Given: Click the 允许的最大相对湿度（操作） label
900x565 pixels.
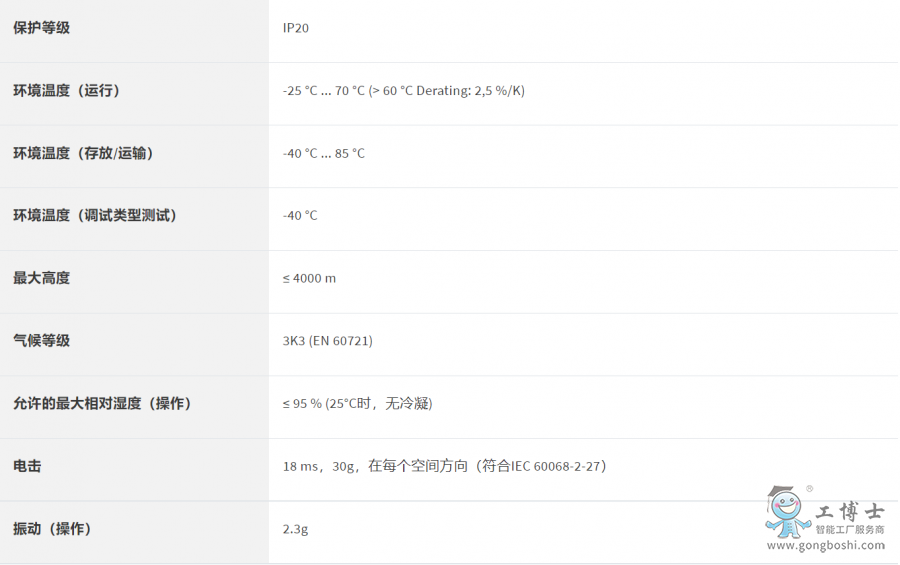Looking at the screenshot, I should click(101, 403).
